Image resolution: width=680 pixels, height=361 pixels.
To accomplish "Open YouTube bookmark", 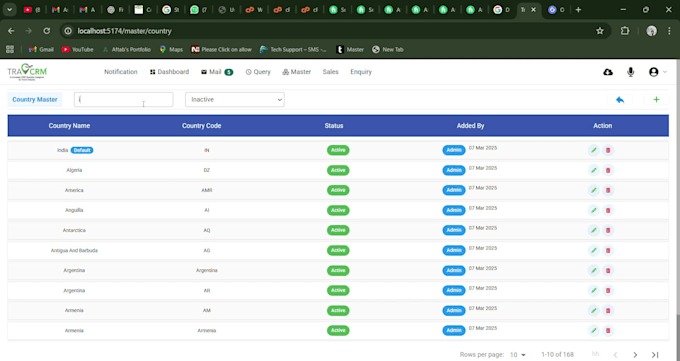I will coord(78,49).
